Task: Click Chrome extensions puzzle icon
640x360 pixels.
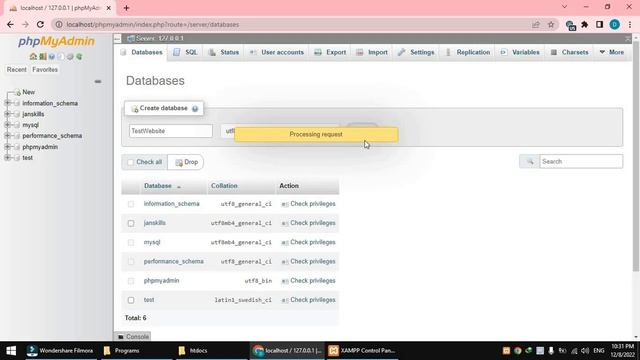Action: [x=584, y=24]
